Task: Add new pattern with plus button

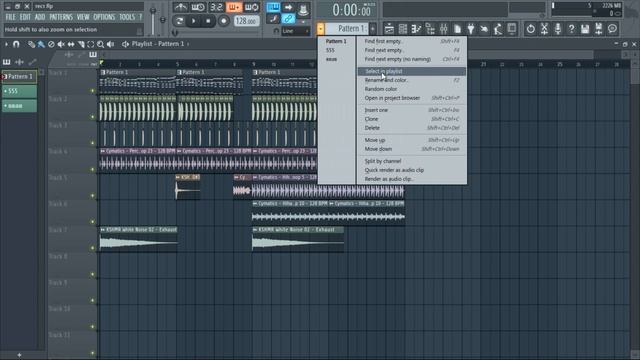Action: coord(373,29)
